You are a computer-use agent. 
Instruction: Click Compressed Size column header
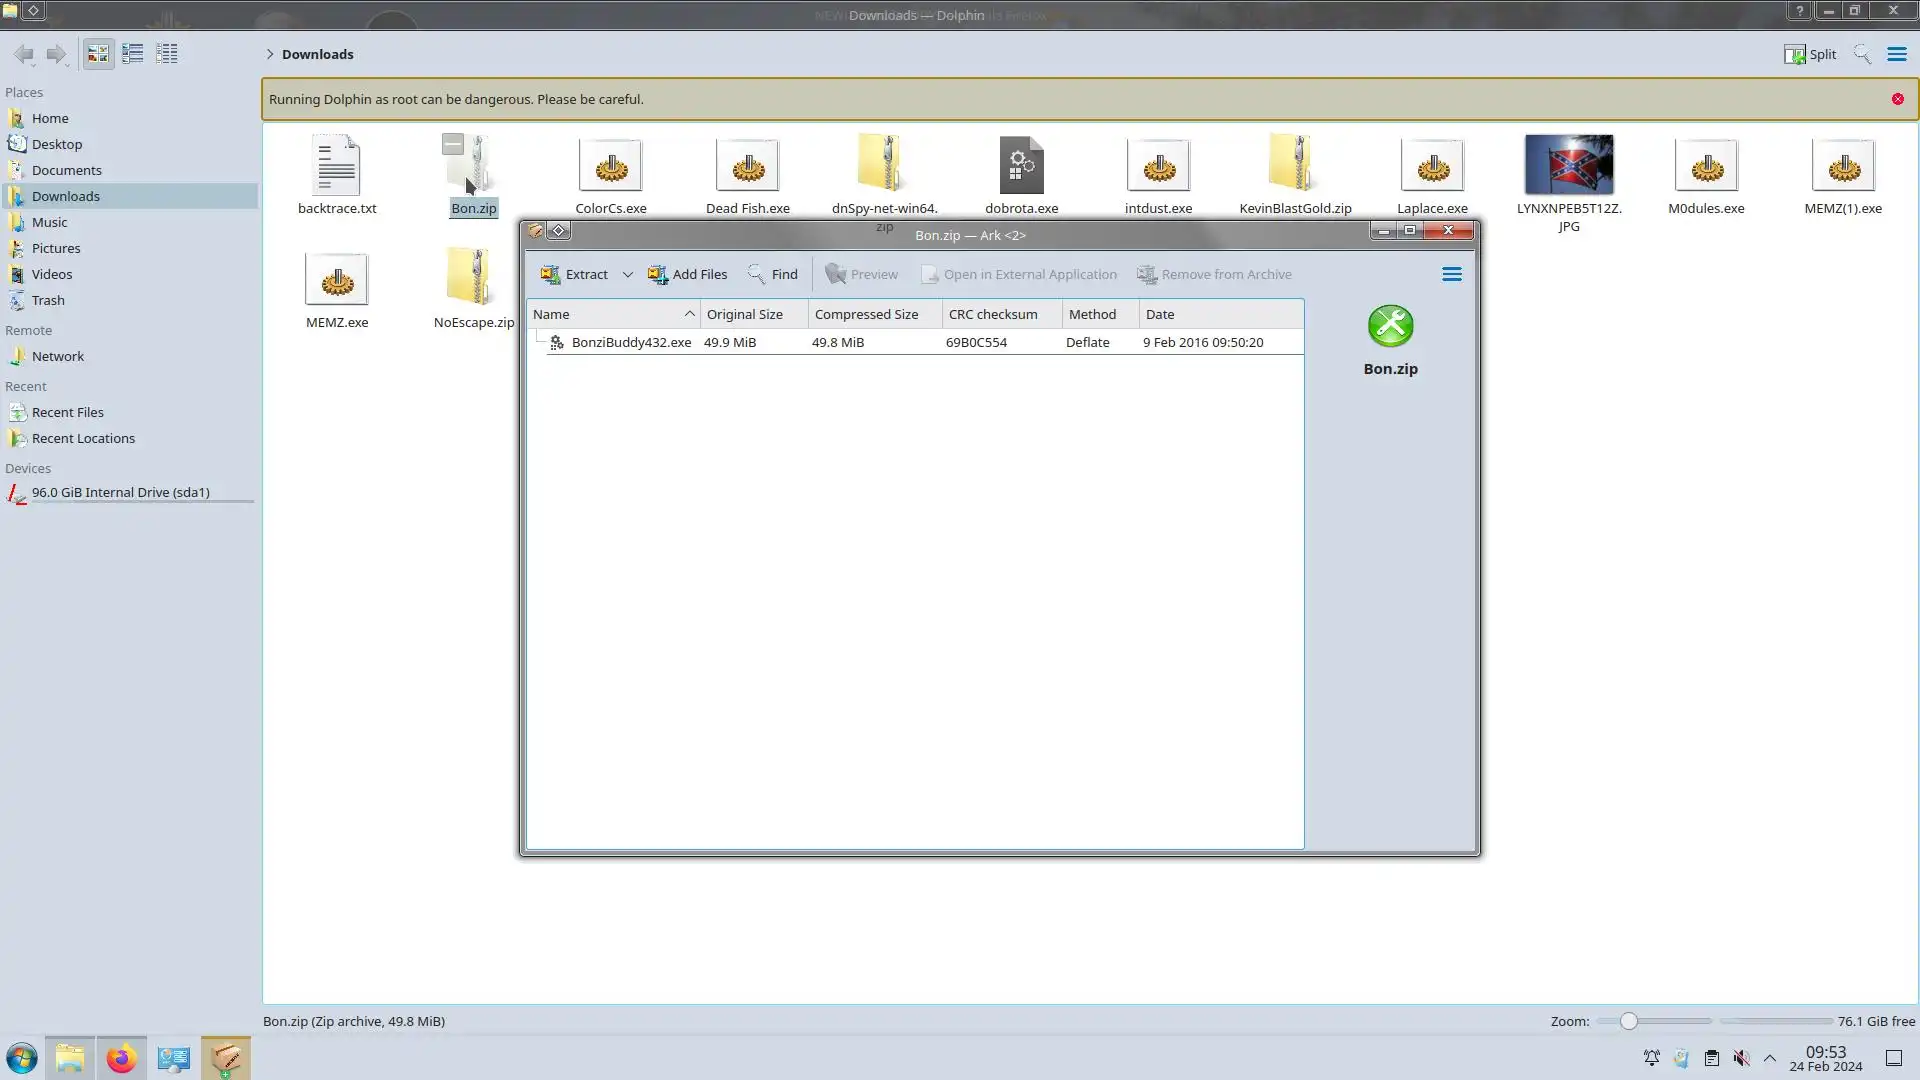866,314
